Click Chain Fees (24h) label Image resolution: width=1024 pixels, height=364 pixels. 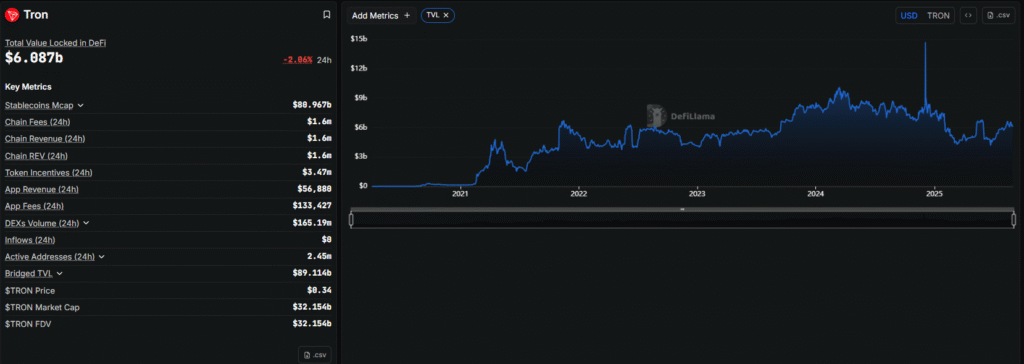(x=37, y=122)
